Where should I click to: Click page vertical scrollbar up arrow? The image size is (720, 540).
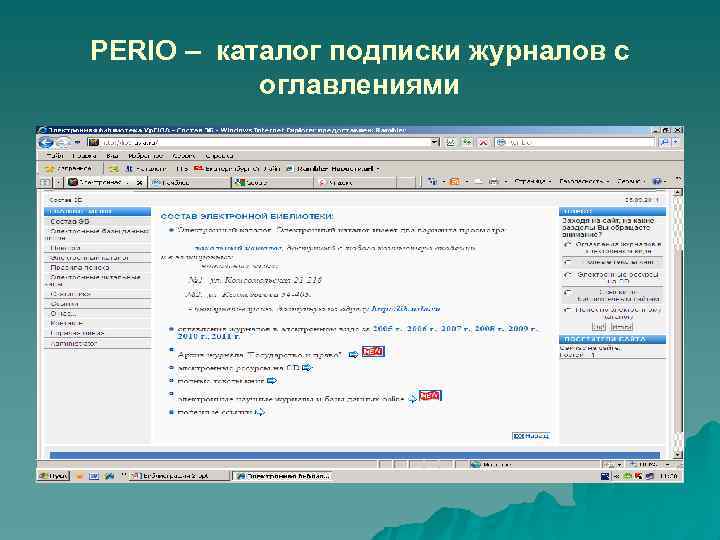(x=678, y=193)
